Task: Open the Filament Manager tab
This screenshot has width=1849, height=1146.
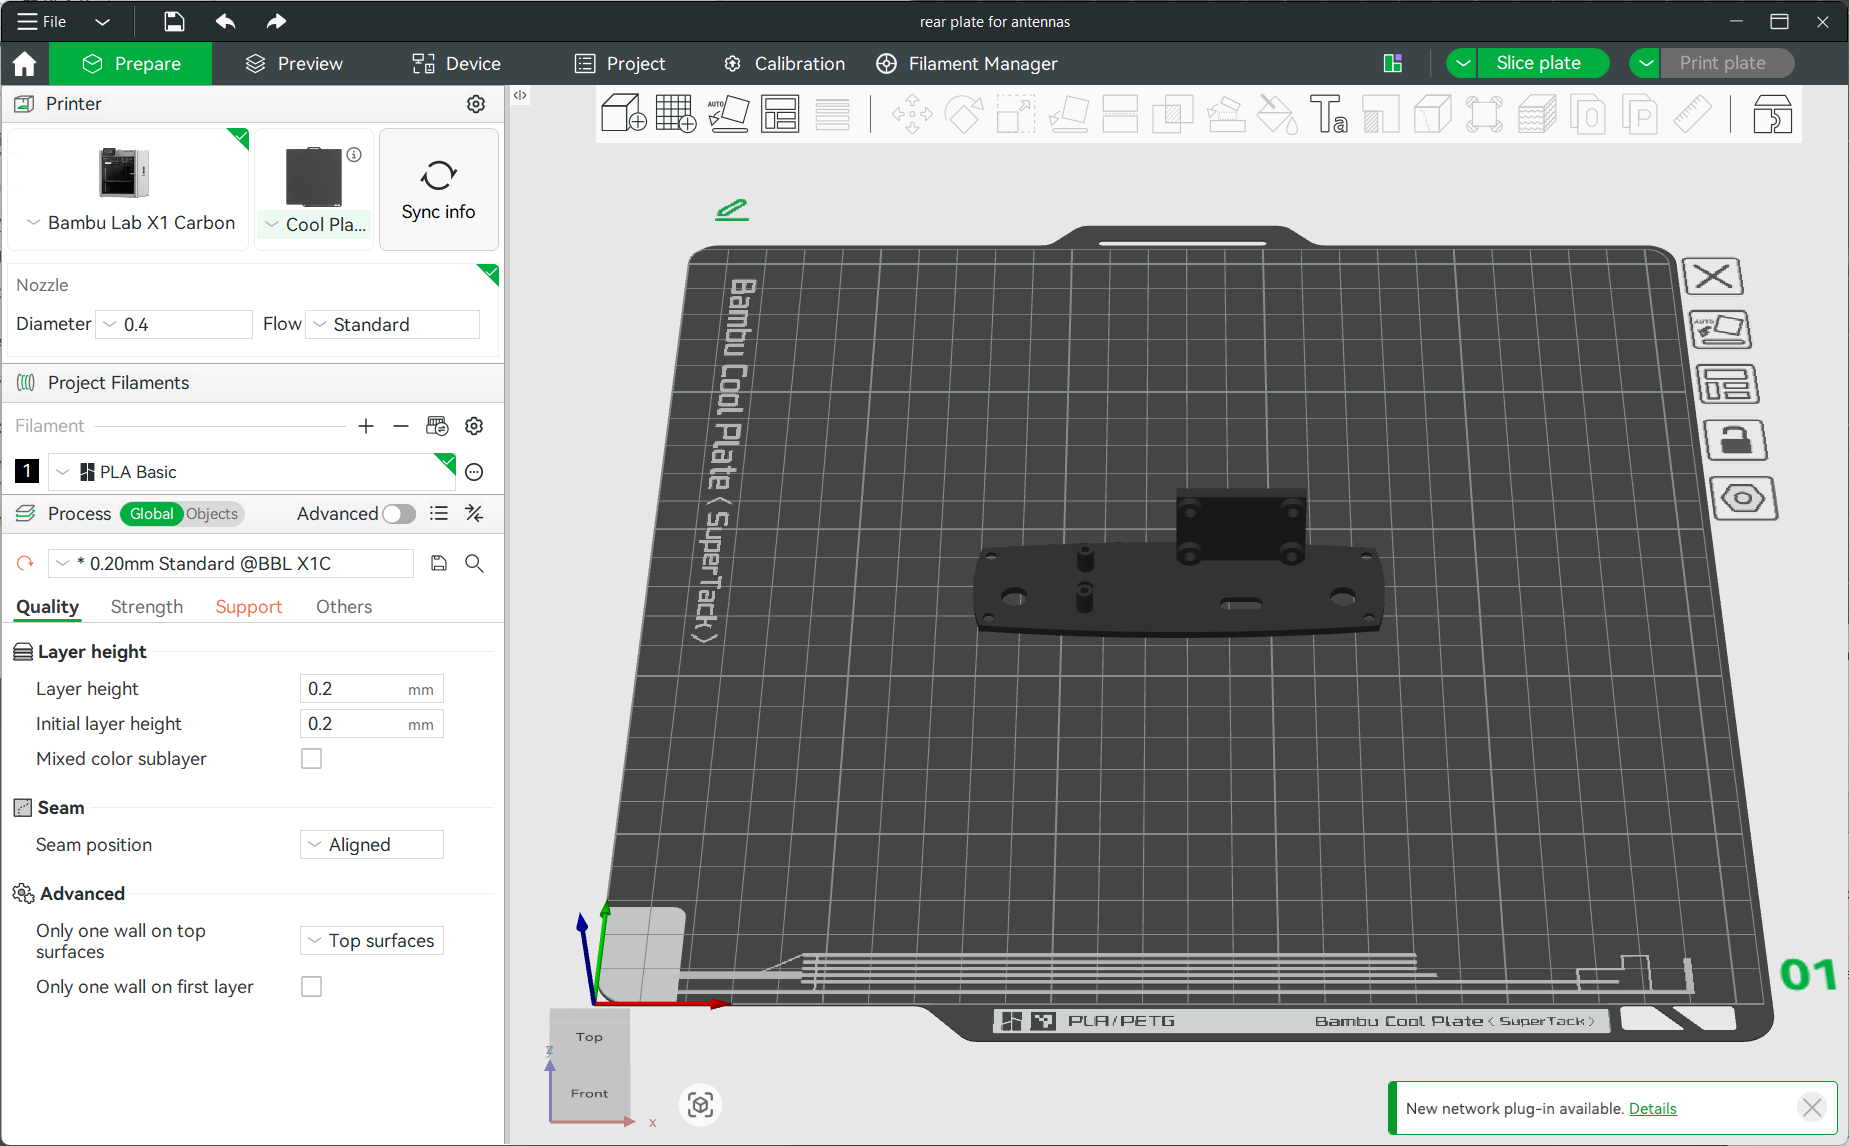Action: 966,63
